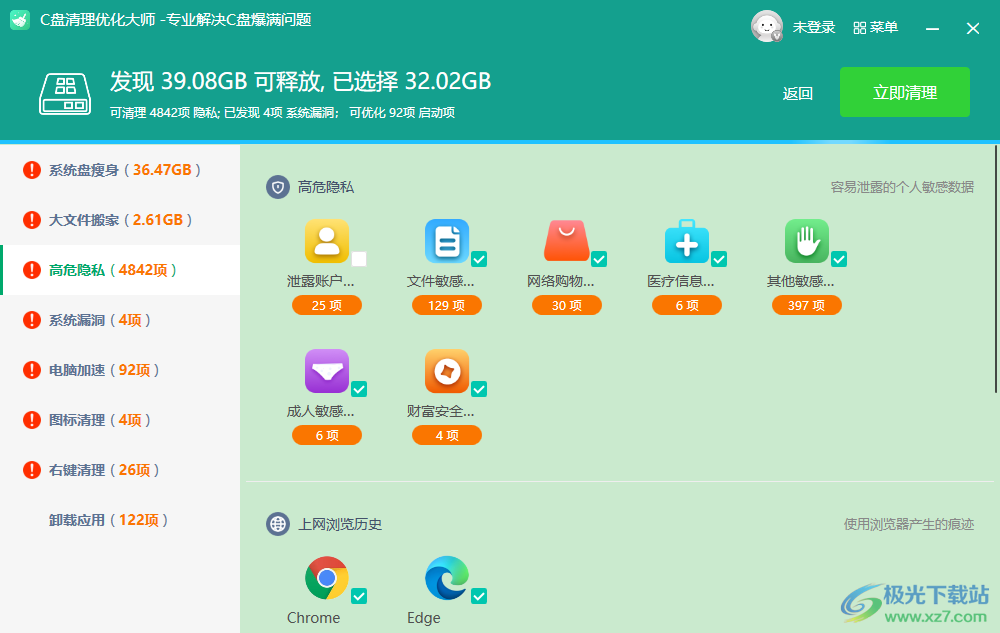Expand the 397 项 count badge
This screenshot has width=1000, height=633.
tap(806, 305)
